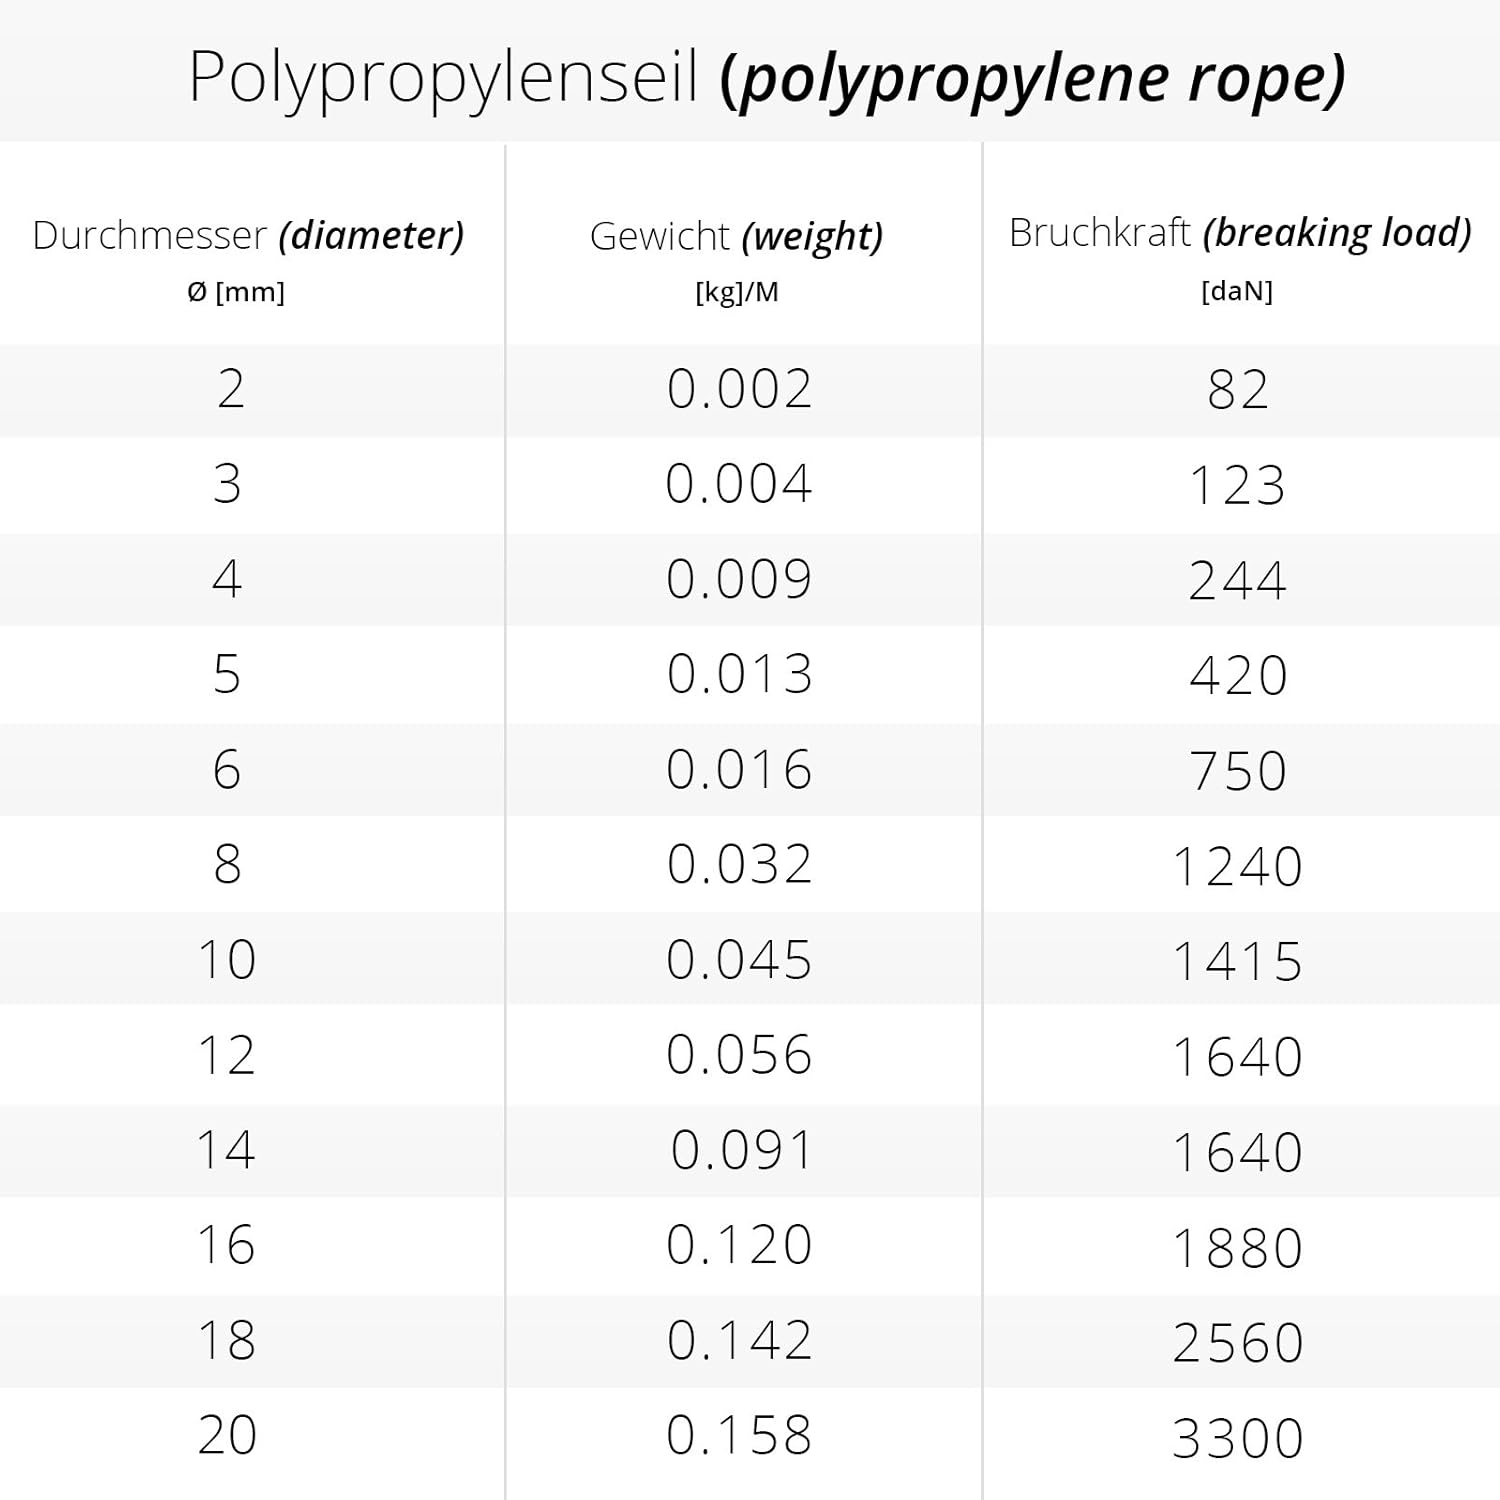Select the Durchmesser (diameter) column header
This screenshot has height=1500, width=1500.
[x=248, y=236]
